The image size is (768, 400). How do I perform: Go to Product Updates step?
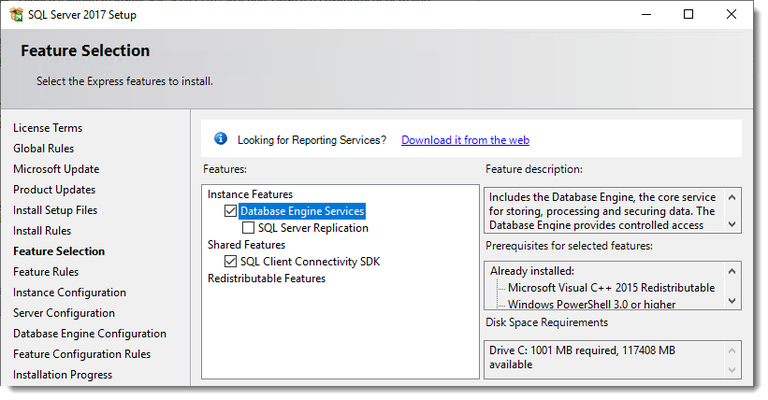[x=54, y=189]
